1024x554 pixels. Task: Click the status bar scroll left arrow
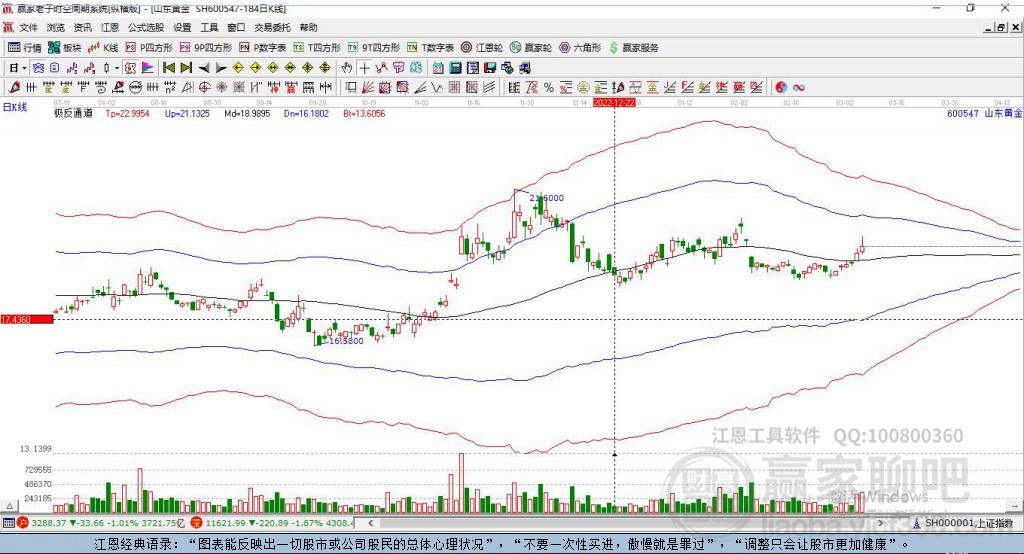371,523
